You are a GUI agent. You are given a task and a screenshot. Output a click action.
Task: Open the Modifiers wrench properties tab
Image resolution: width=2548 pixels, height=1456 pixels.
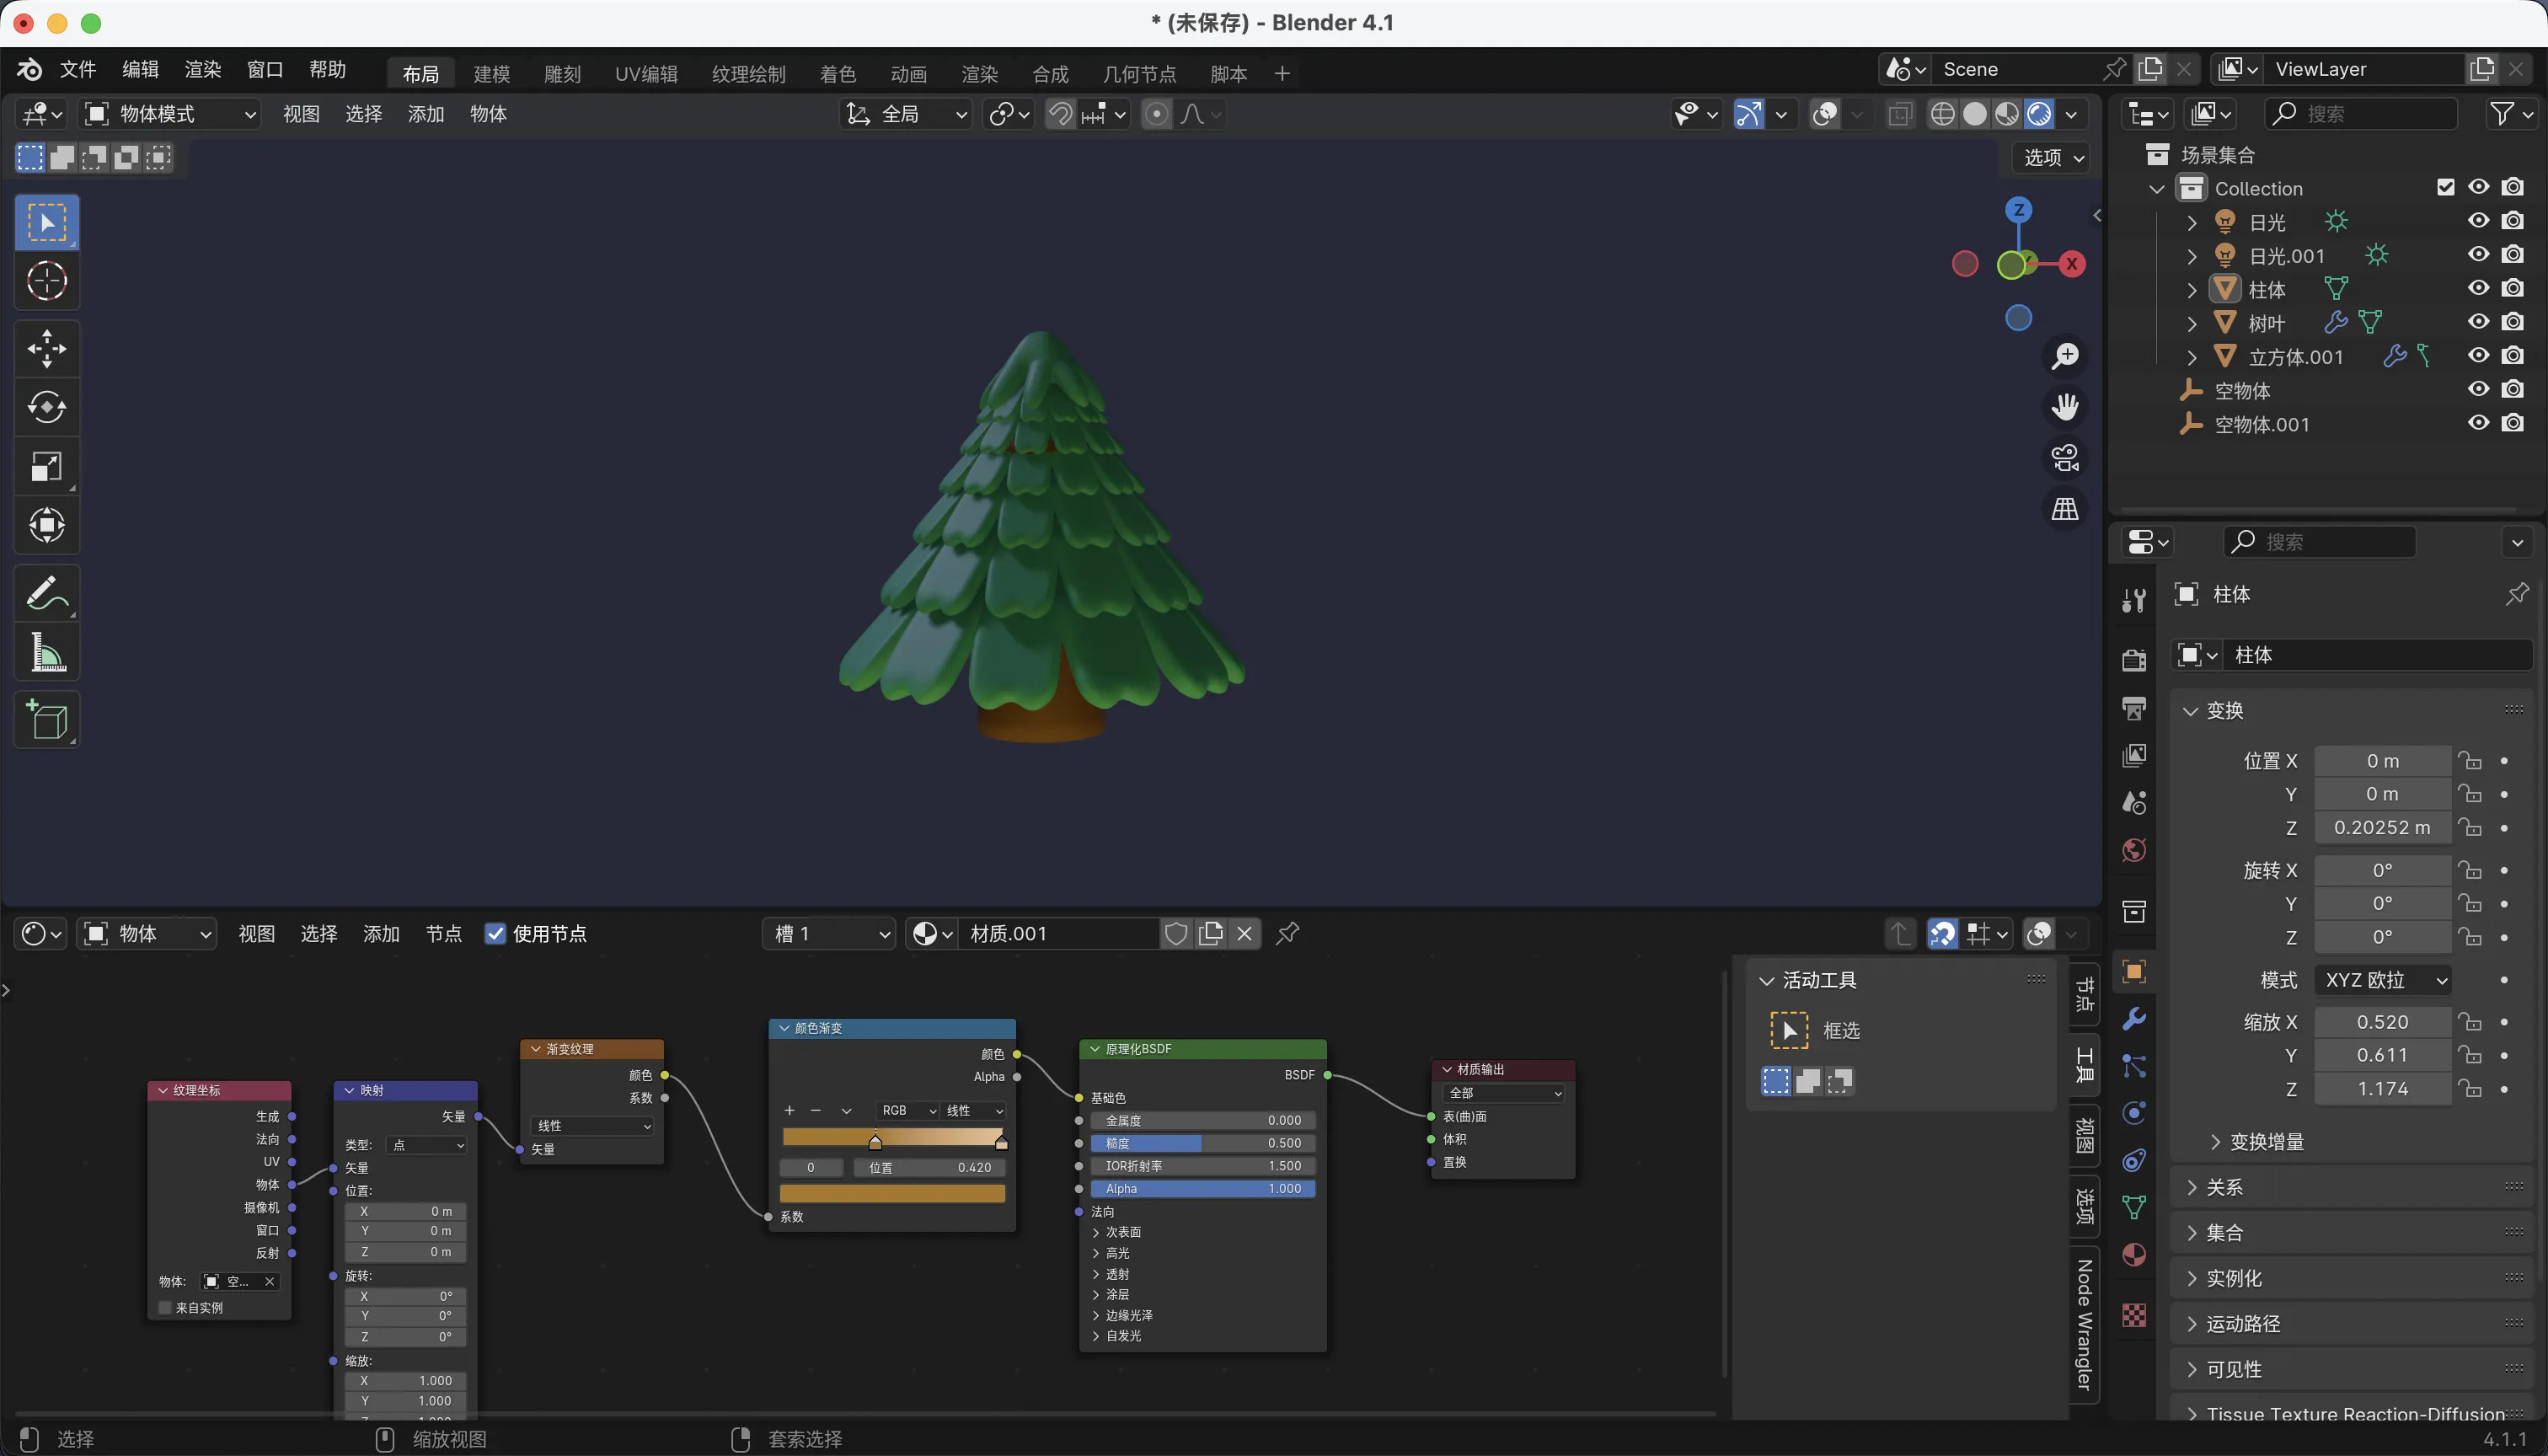[x=2133, y=1019]
